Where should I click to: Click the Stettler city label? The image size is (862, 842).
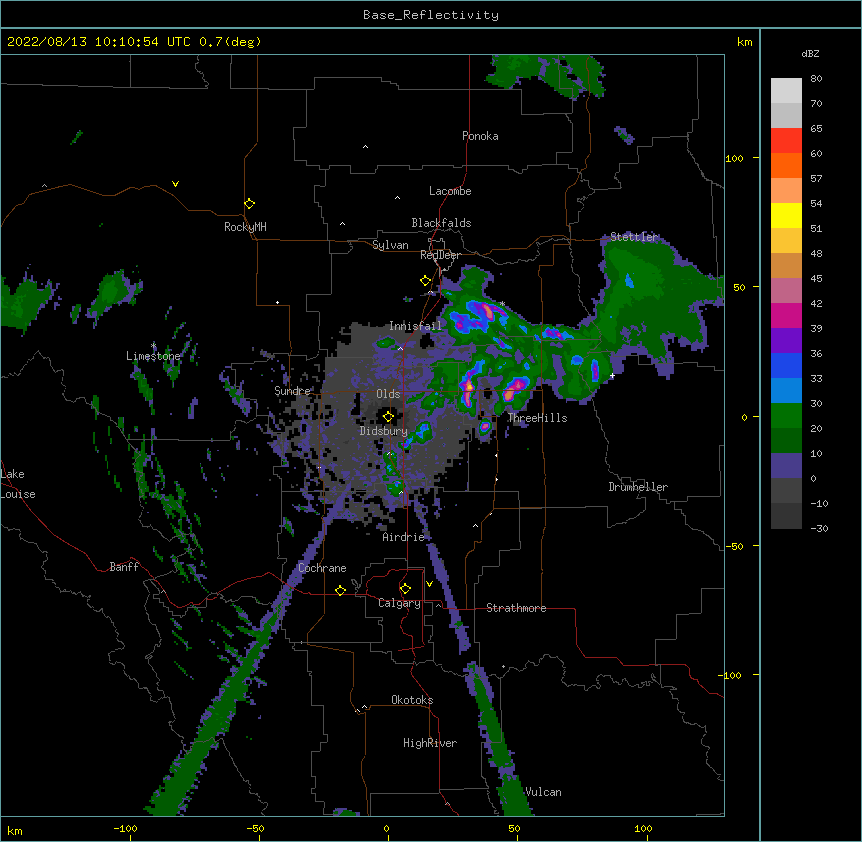pos(634,237)
